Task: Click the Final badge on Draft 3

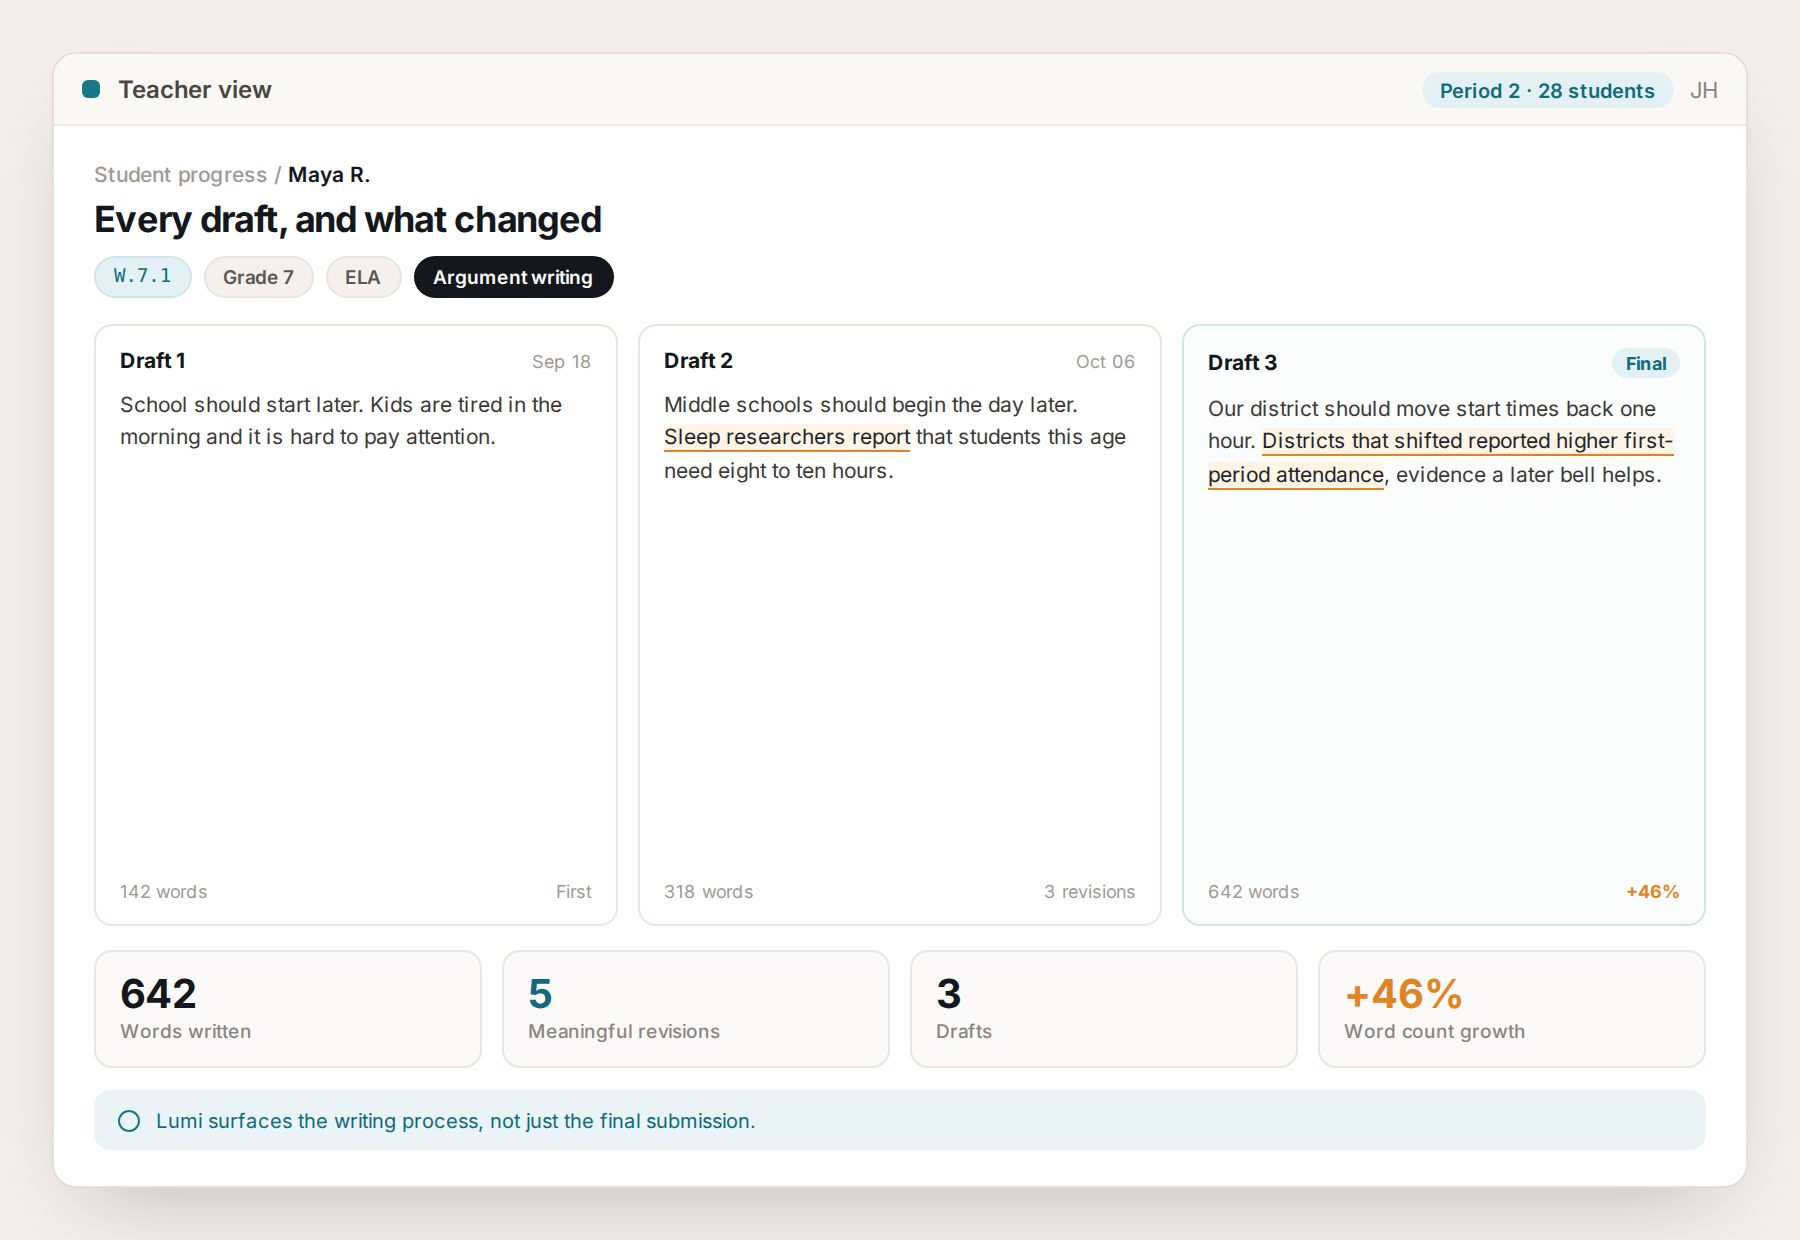Action: pos(1646,363)
